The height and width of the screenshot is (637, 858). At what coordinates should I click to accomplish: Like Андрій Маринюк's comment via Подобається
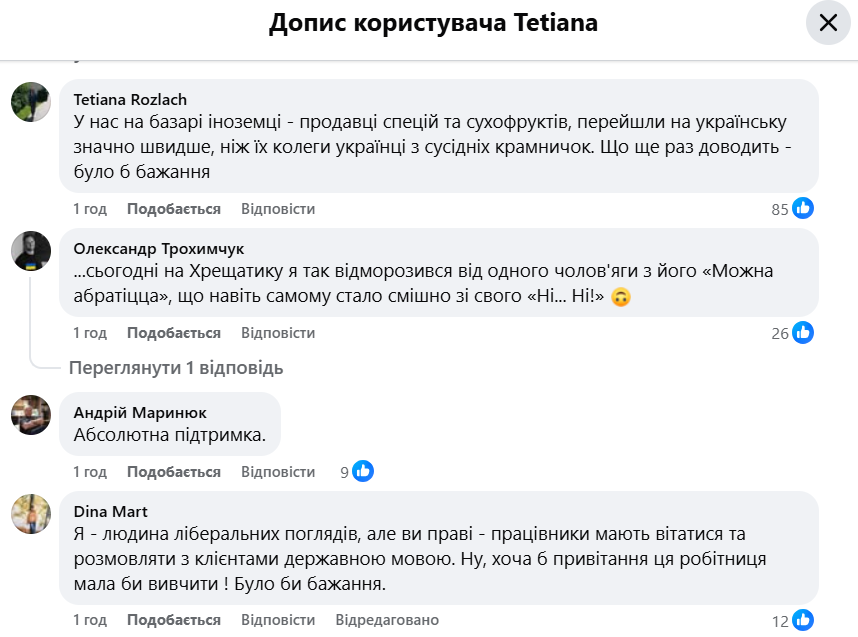[x=174, y=472]
